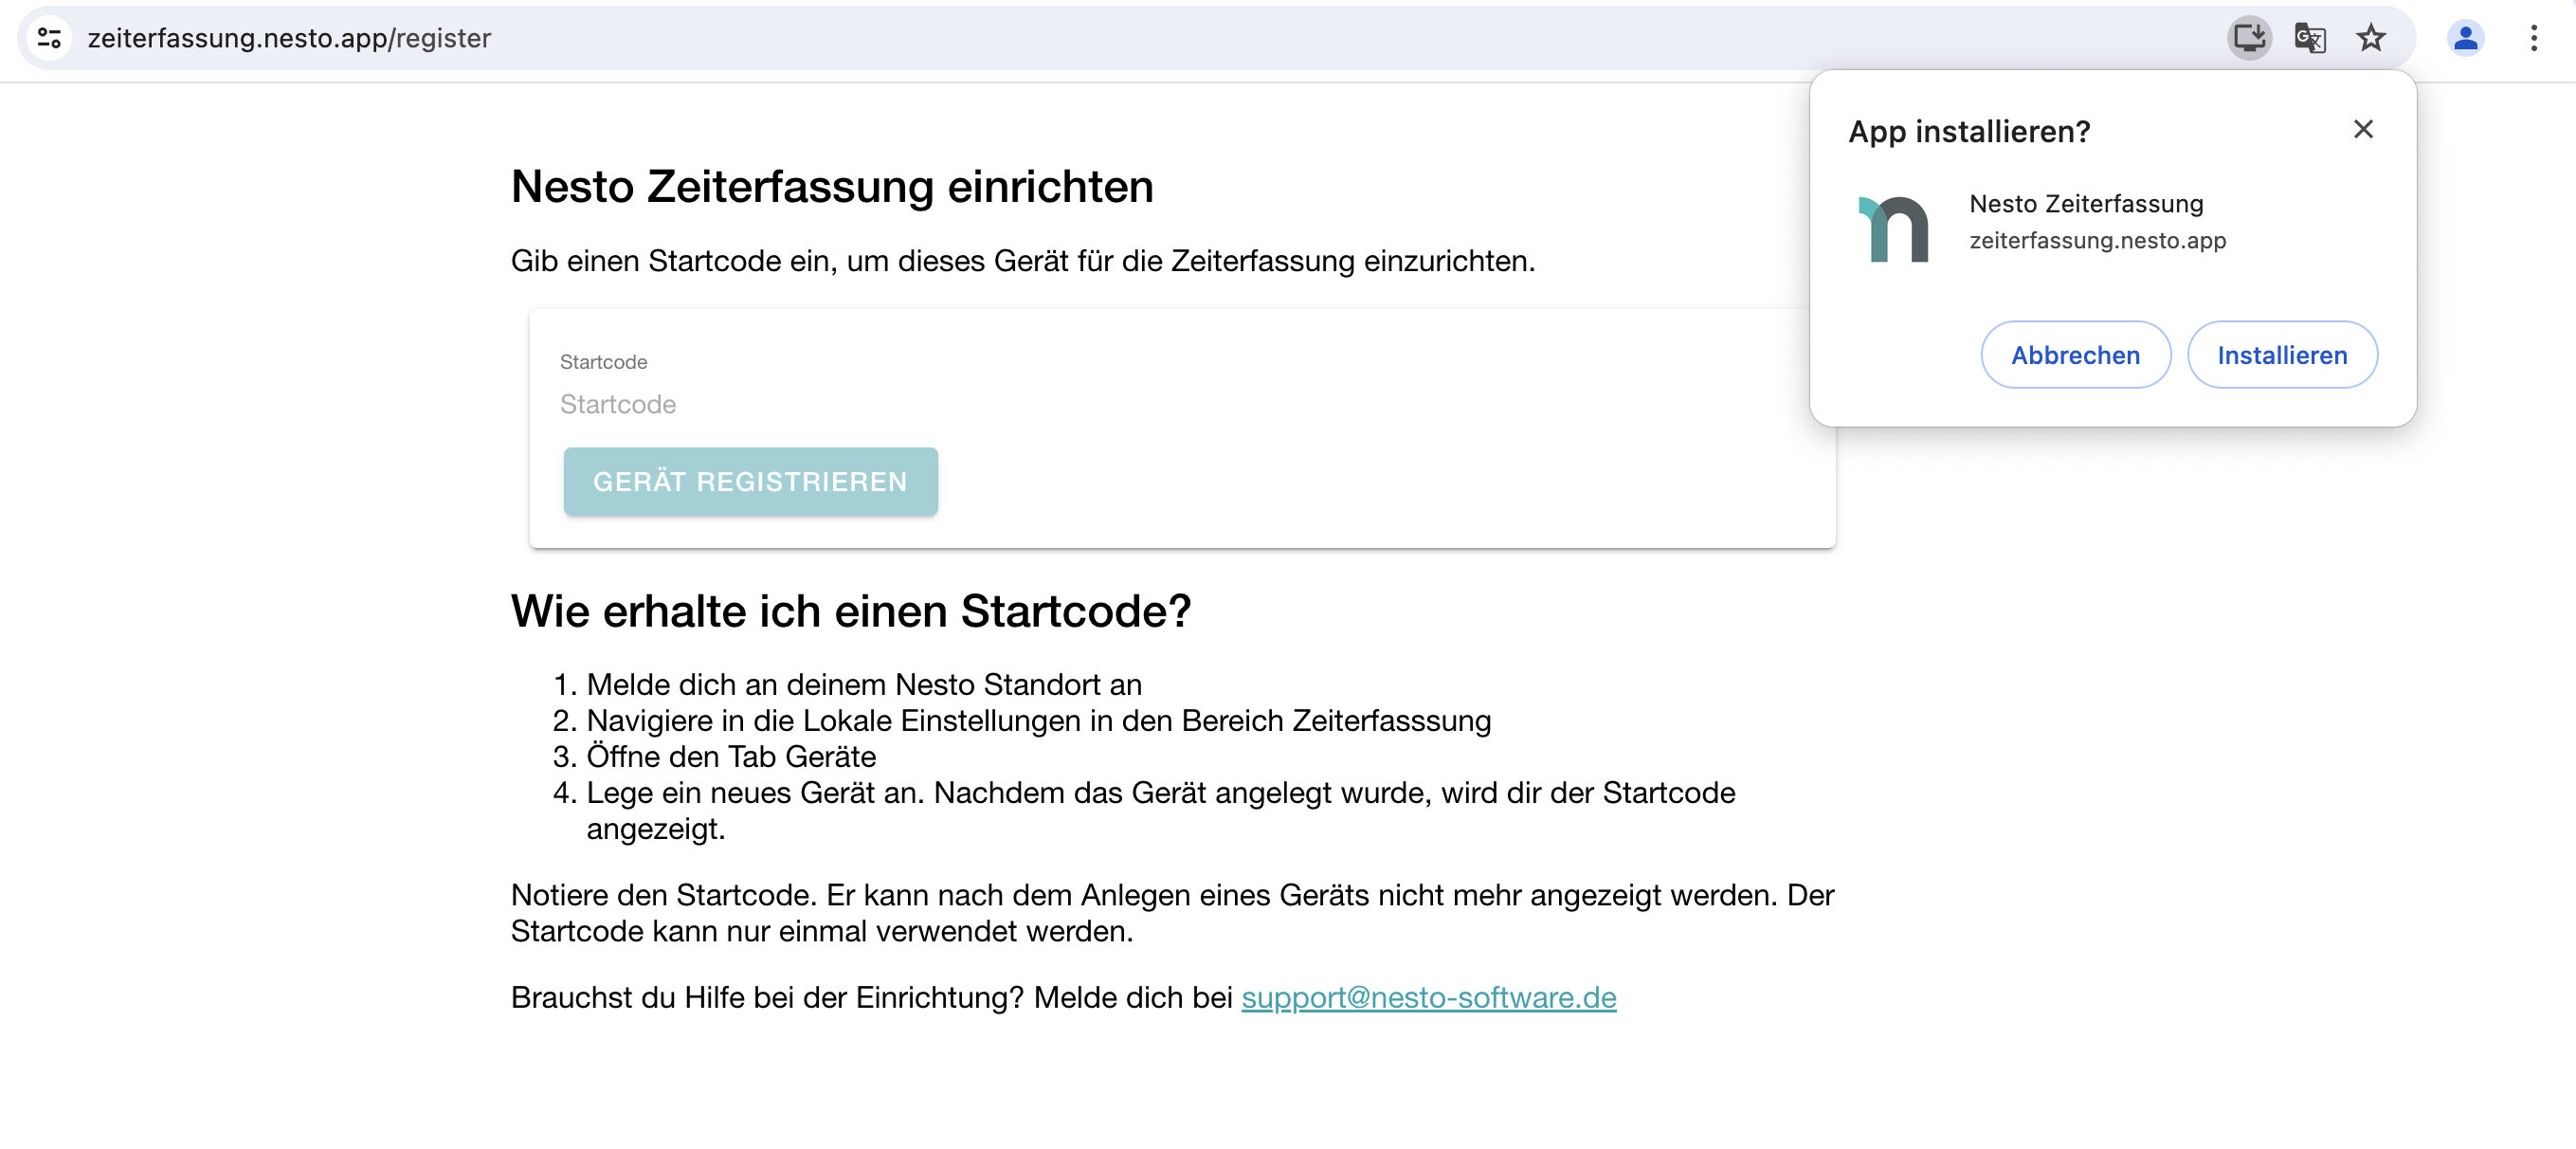2576x1149 pixels.
Task: Open the Chrome profile avatar
Action: 2465,38
